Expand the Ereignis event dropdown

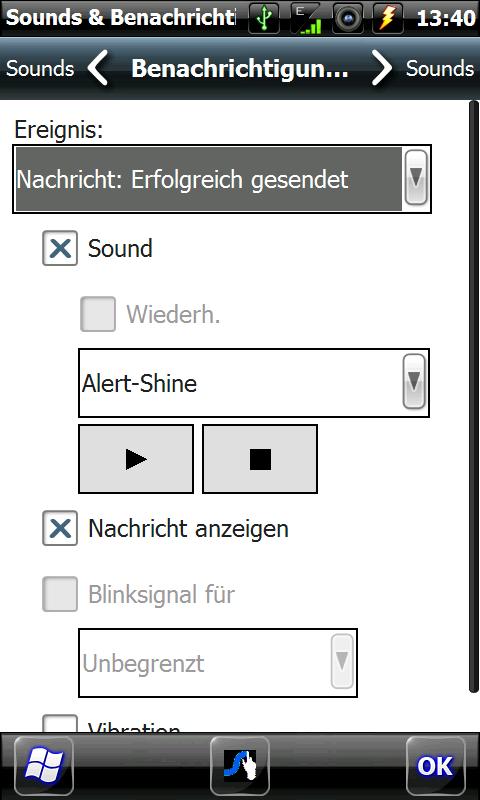click(x=222, y=179)
